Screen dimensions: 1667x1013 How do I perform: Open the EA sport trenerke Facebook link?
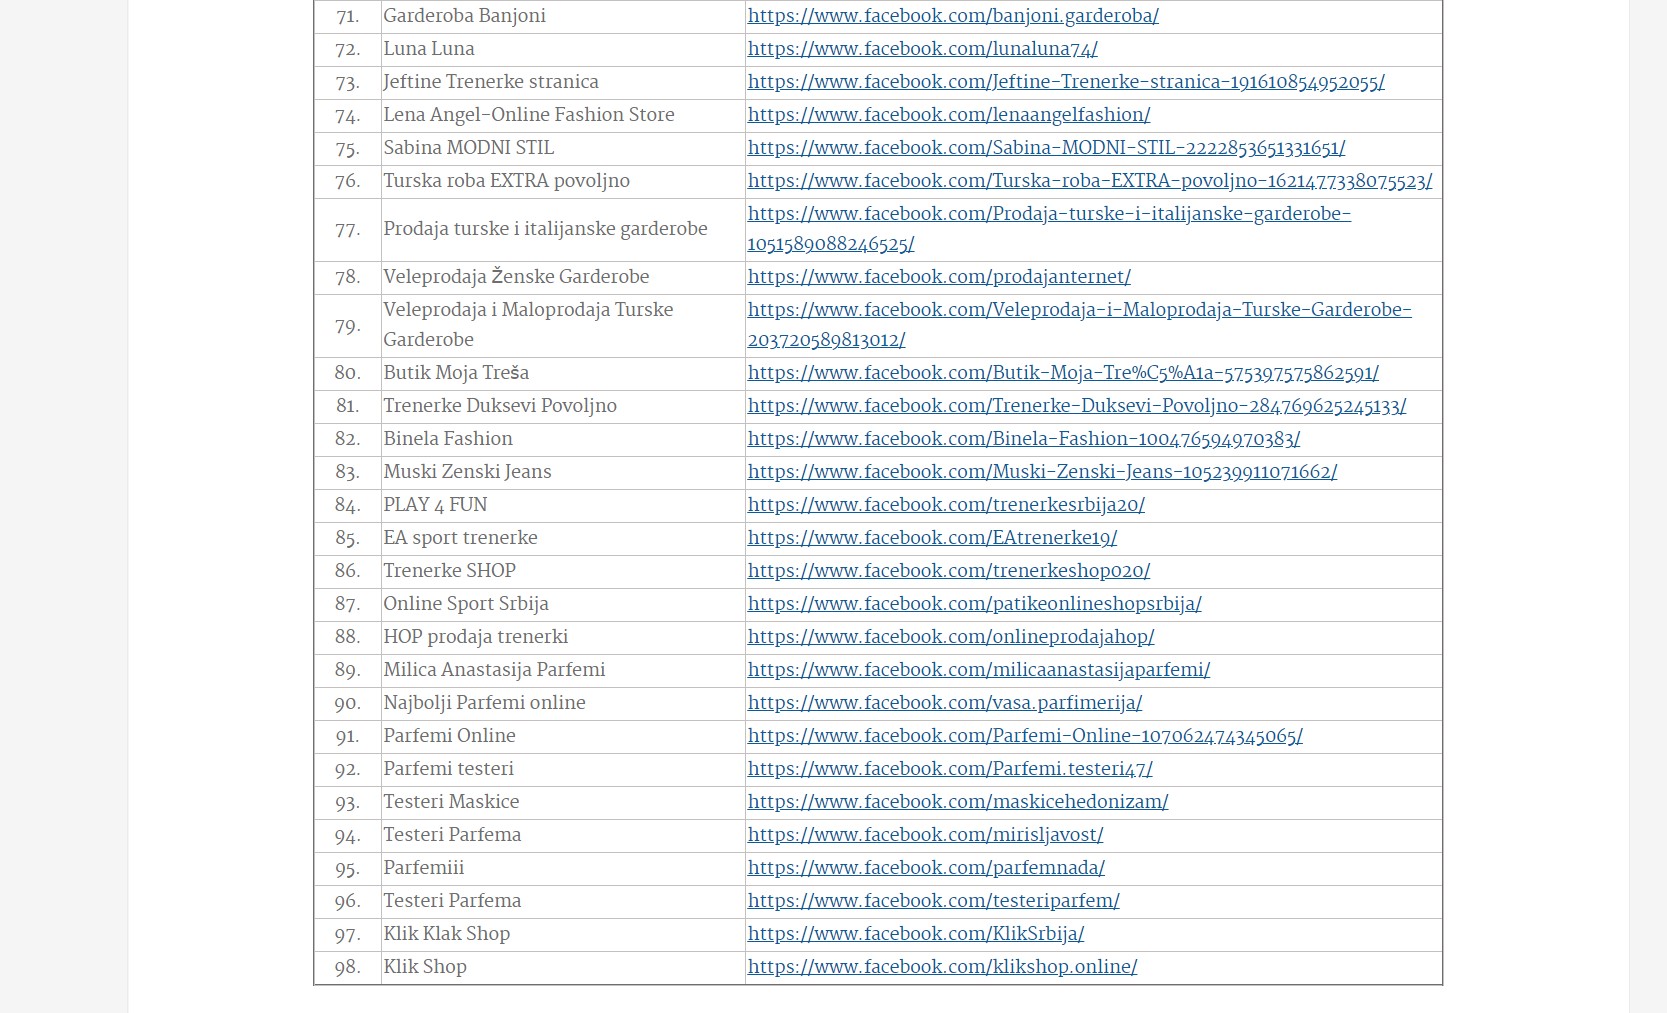point(932,538)
